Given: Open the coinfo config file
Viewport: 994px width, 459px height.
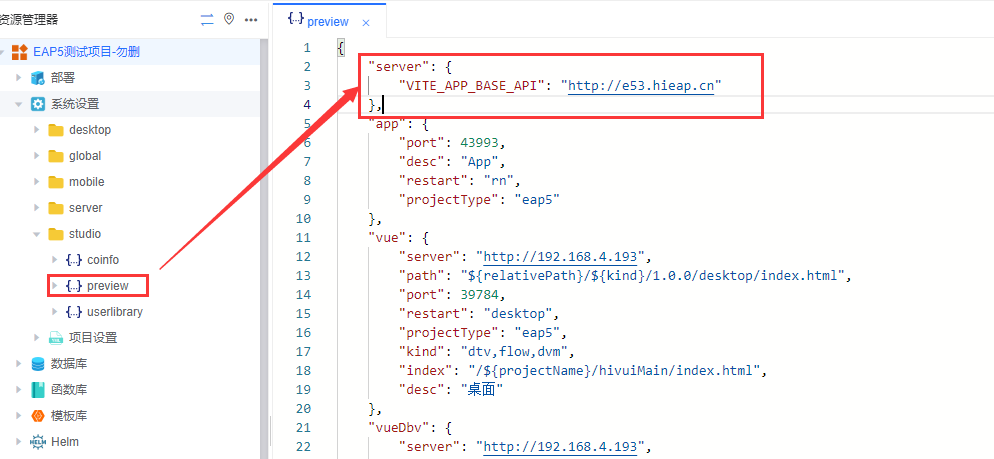Looking at the screenshot, I should [102, 260].
